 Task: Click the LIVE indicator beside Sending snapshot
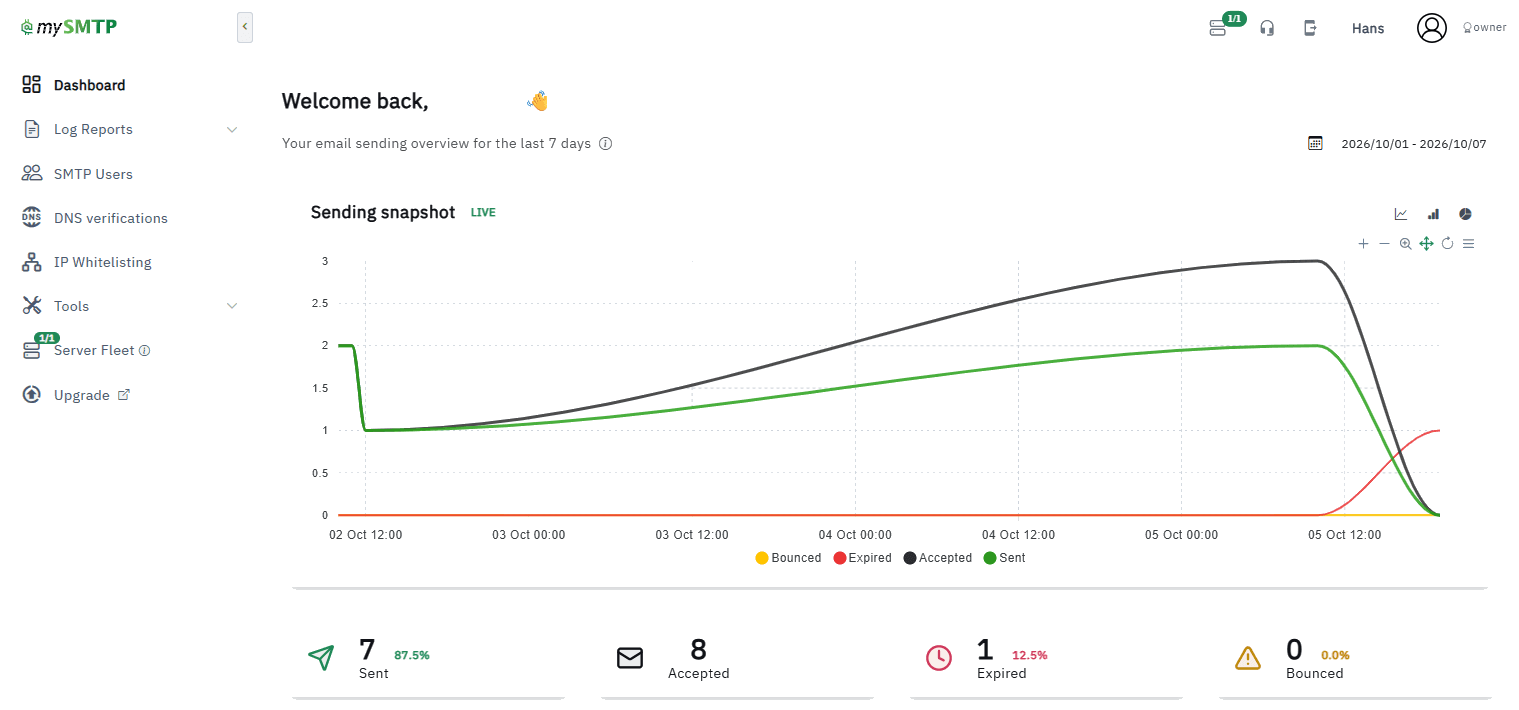click(483, 213)
